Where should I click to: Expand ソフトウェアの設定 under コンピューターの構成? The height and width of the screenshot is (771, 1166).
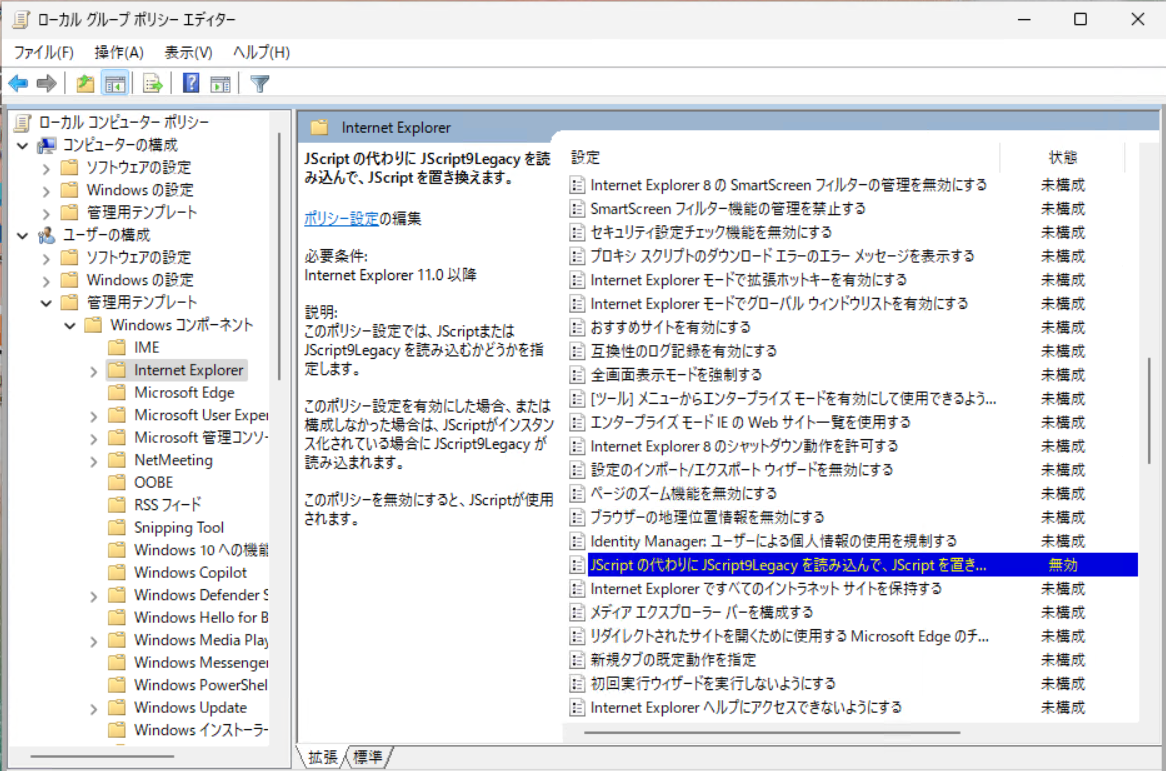pyautogui.click(x=46, y=168)
